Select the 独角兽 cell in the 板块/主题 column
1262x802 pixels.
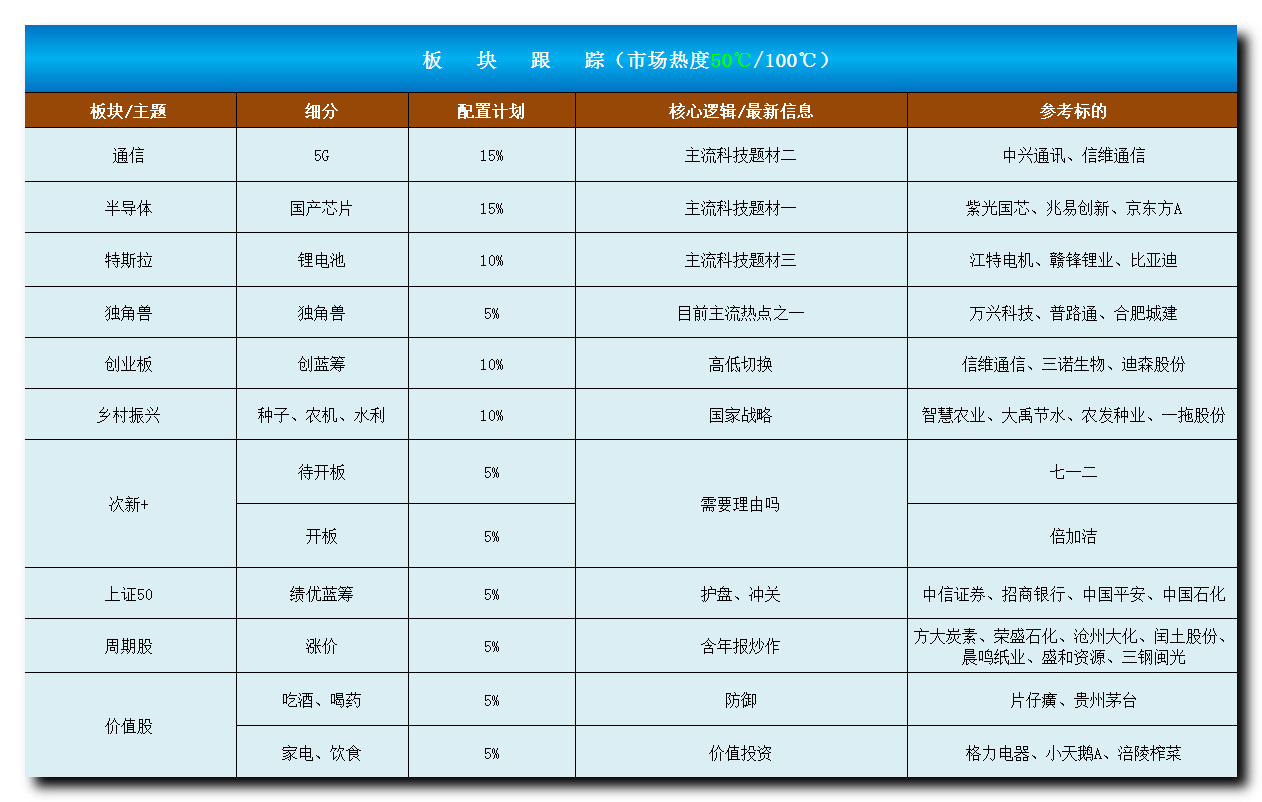pyautogui.click(x=130, y=313)
